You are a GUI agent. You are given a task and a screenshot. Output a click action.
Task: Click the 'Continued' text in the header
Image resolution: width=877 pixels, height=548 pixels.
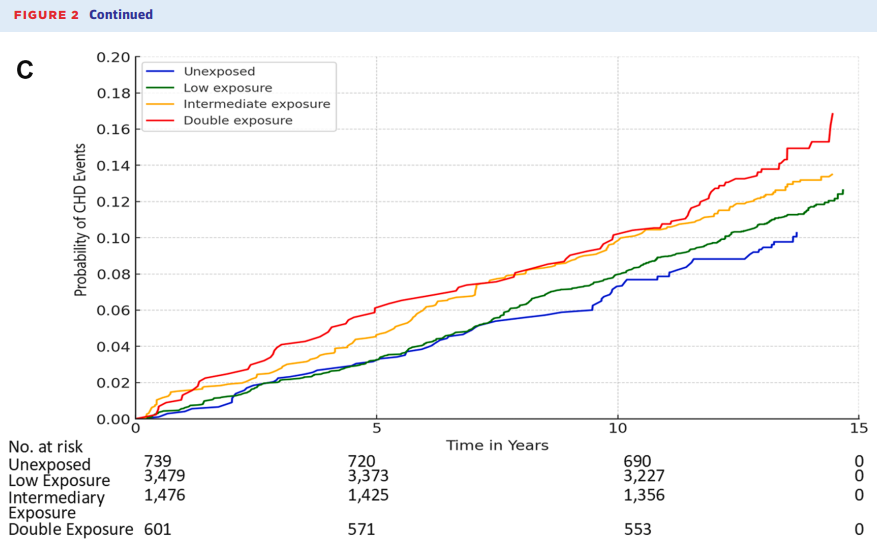click(x=121, y=15)
